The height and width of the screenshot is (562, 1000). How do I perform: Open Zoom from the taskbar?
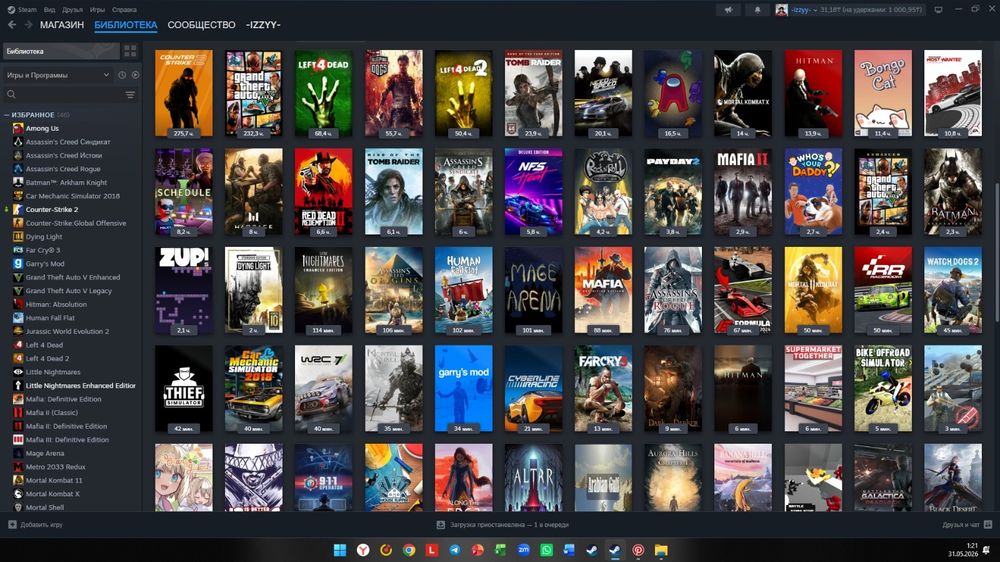[524, 550]
